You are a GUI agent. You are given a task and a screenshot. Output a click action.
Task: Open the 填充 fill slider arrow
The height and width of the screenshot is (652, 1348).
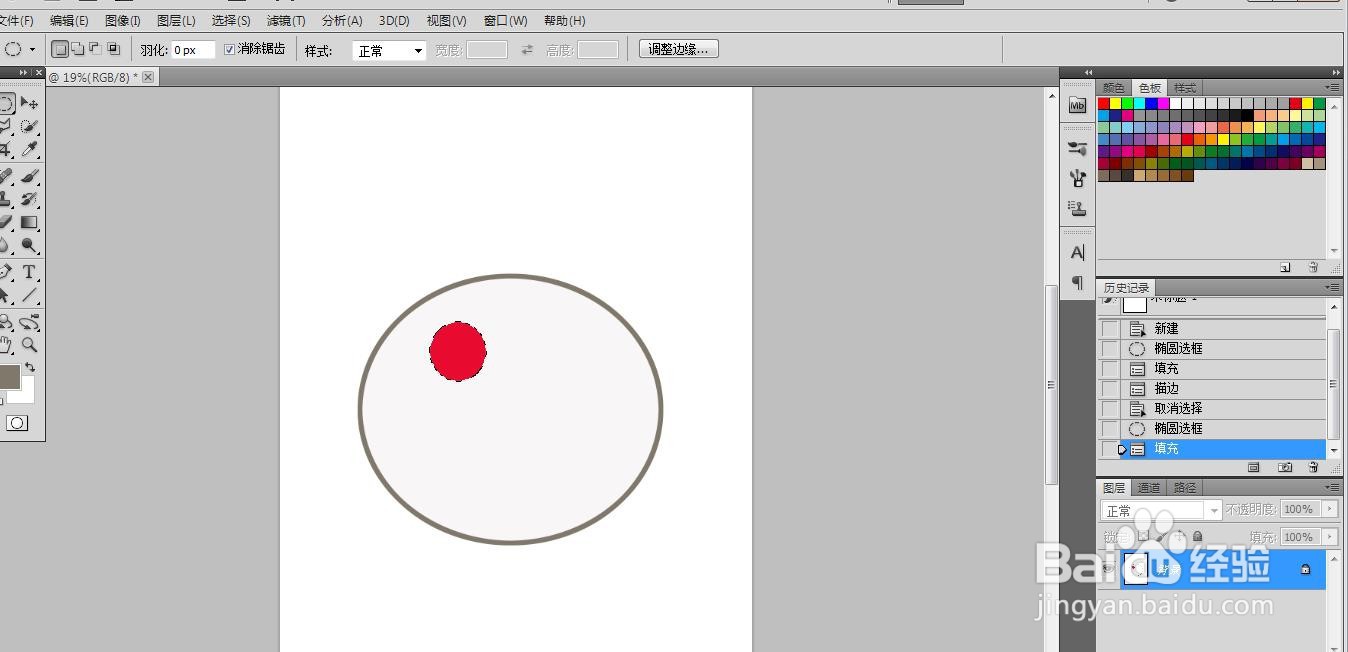pos(1329,537)
